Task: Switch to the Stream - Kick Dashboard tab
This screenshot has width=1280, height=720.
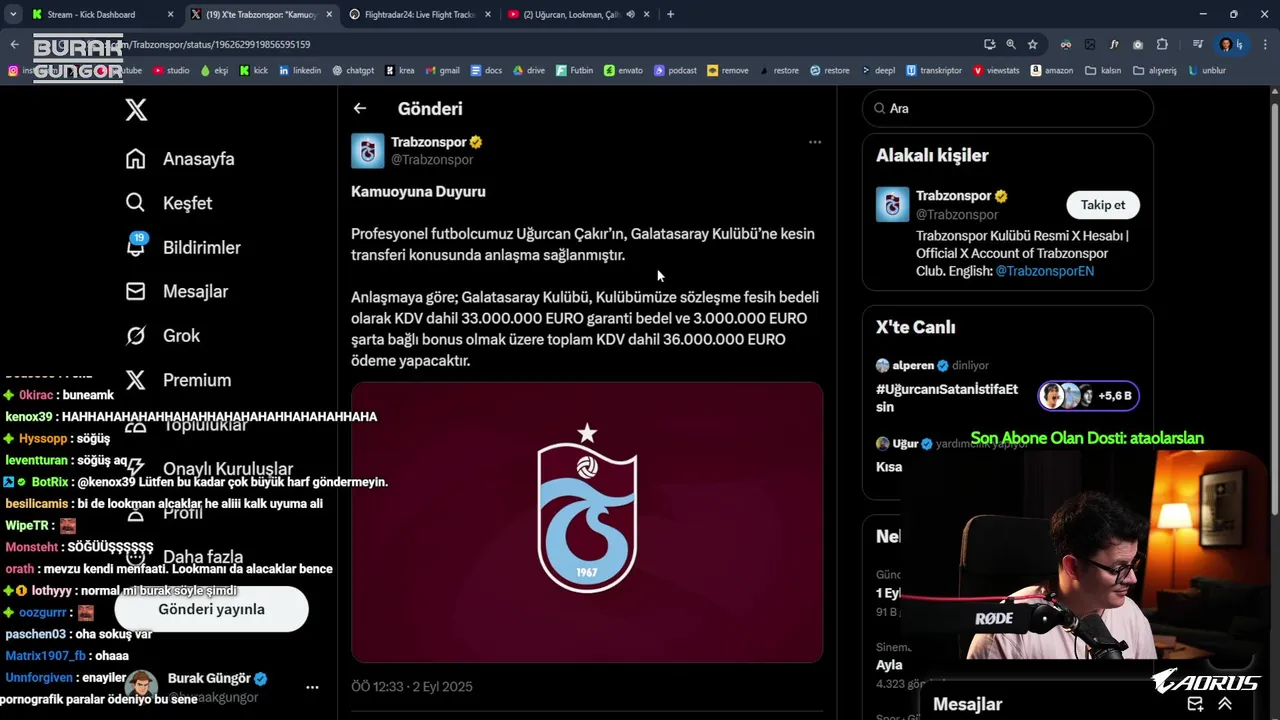Action: pos(101,14)
